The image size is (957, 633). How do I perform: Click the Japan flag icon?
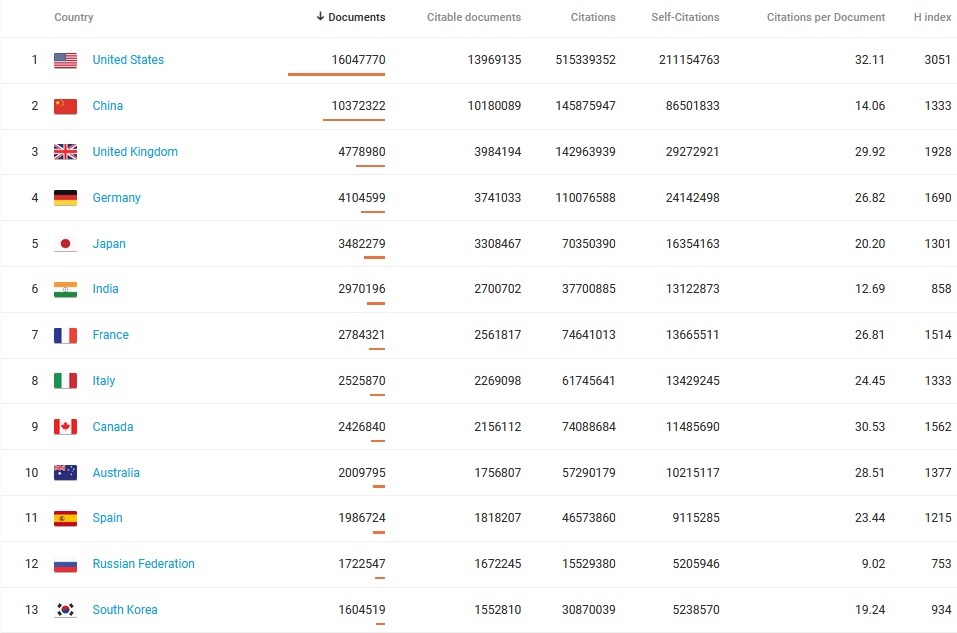point(65,244)
